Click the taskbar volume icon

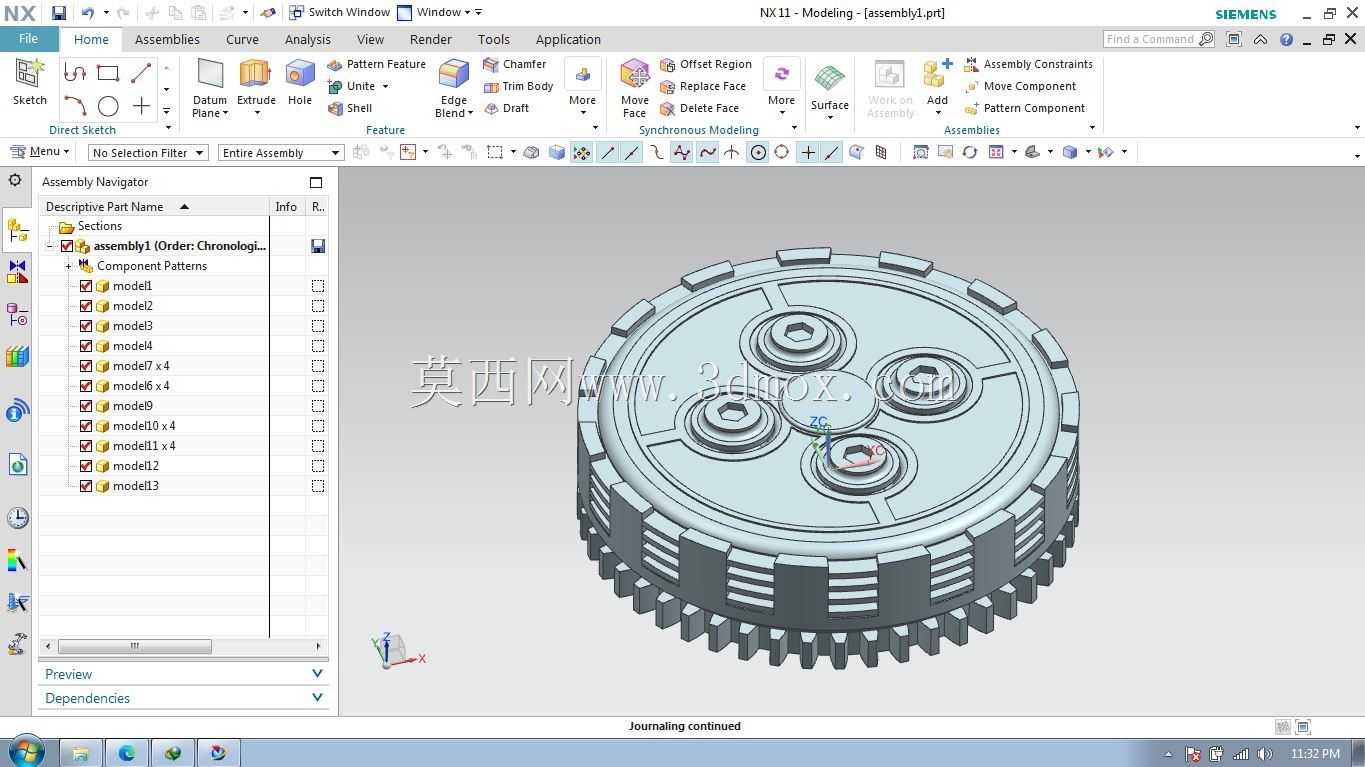[1265, 754]
